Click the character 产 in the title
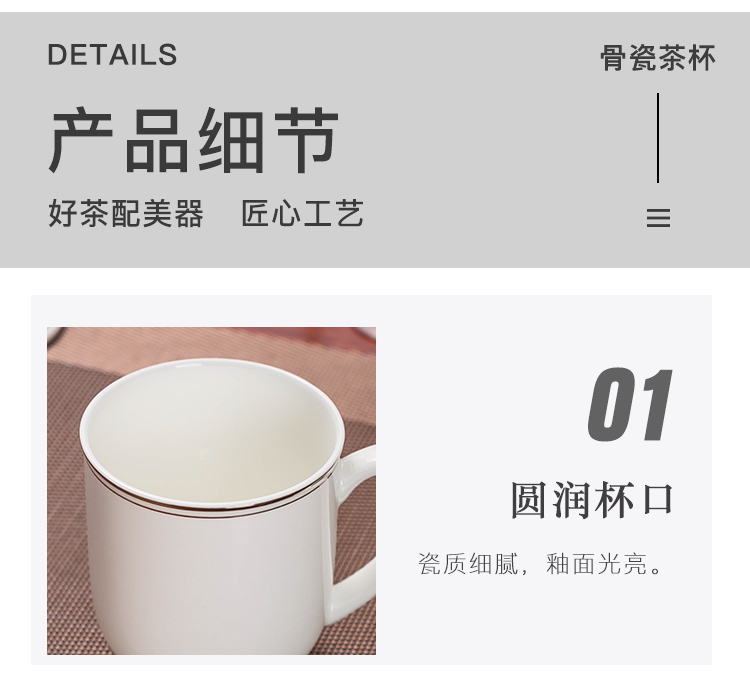 [x=81, y=140]
